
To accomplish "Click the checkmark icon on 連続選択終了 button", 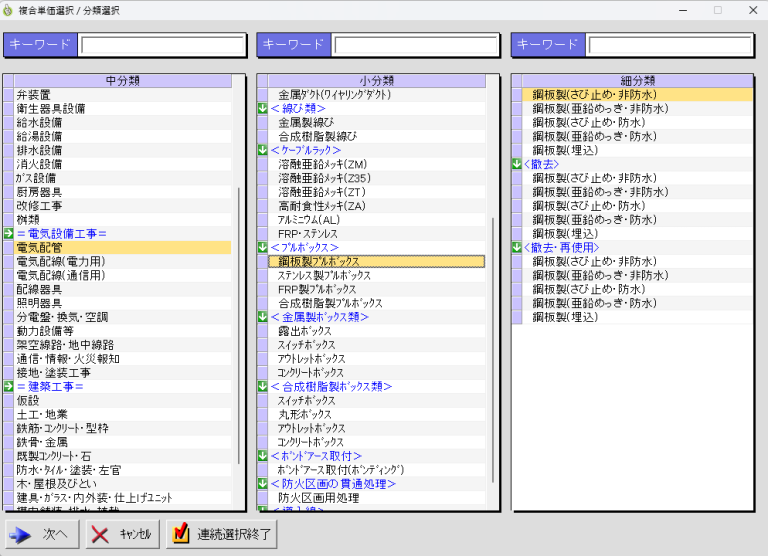I will (x=180, y=533).
